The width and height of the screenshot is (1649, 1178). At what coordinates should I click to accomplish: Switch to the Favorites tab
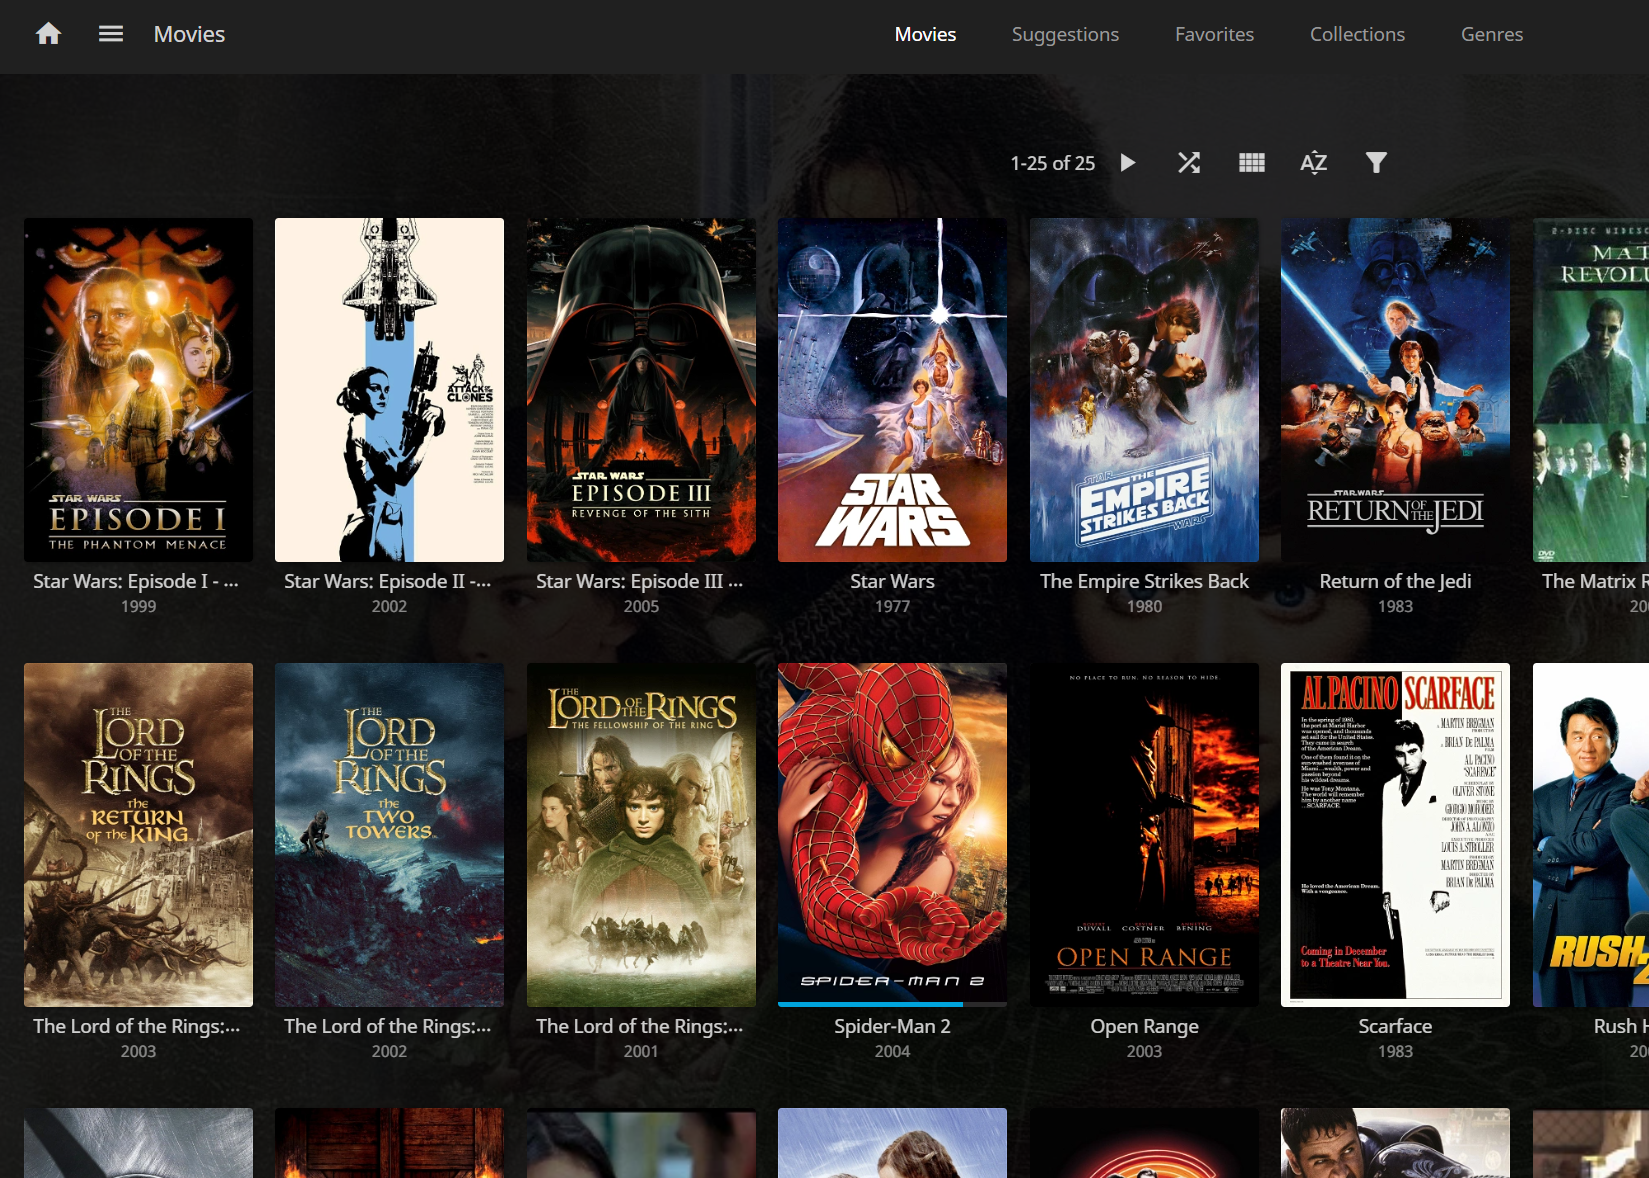coord(1214,34)
